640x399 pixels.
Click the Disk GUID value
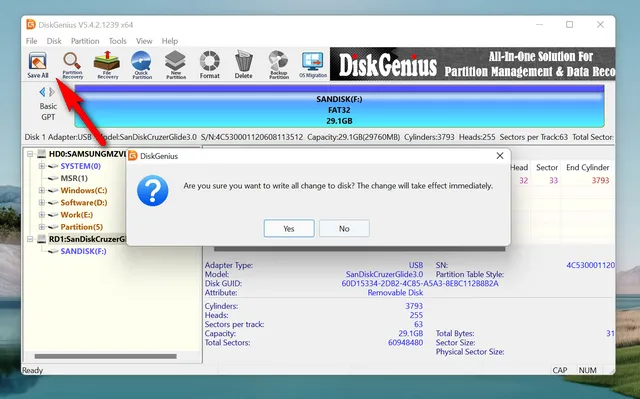(420, 284)
